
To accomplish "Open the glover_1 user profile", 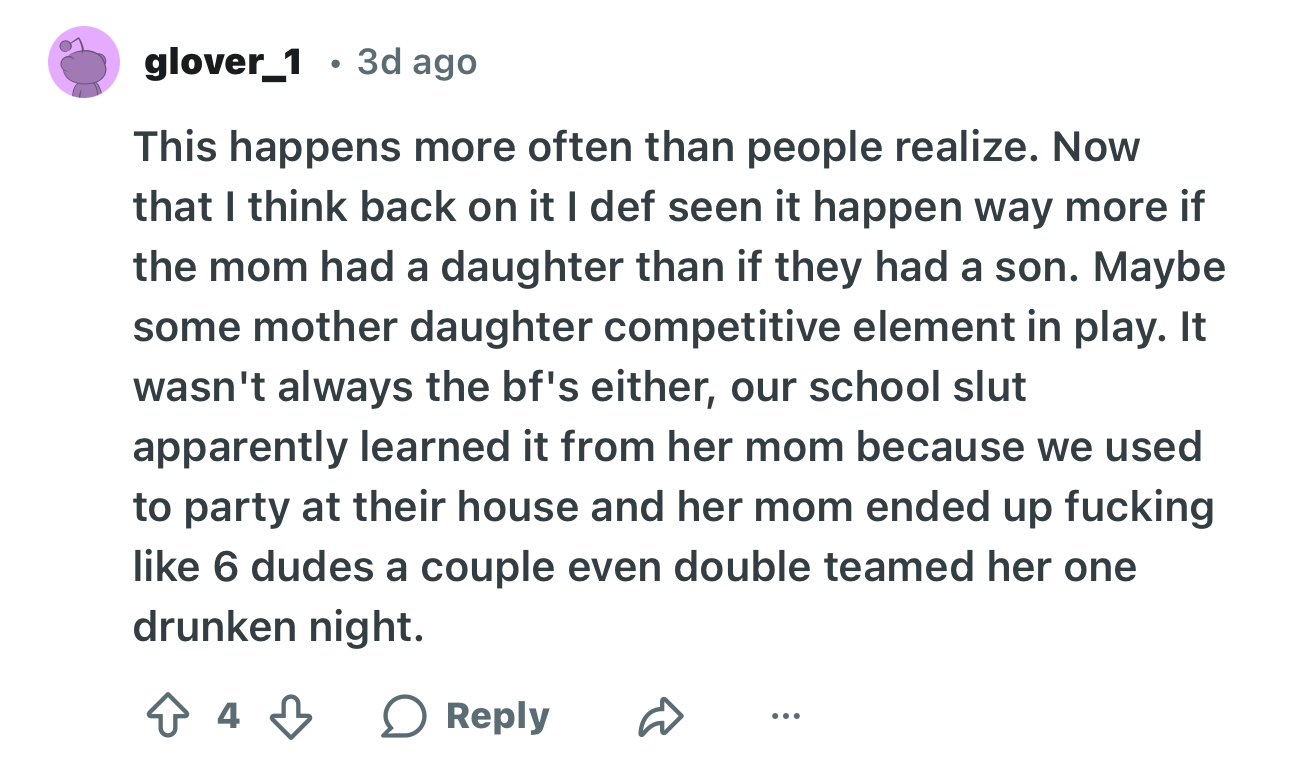I will pyautogui.click(x=223, y=63).
